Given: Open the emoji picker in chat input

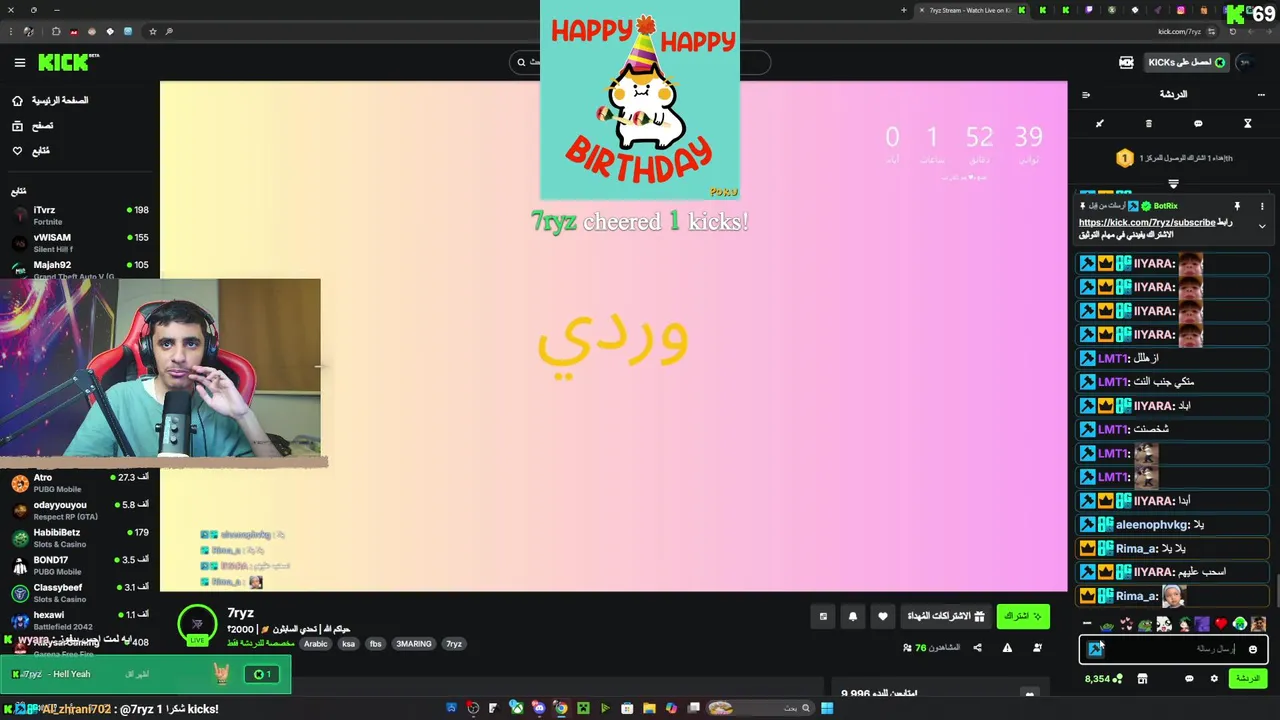Looking at the screenshot, I should [1252, 649].
